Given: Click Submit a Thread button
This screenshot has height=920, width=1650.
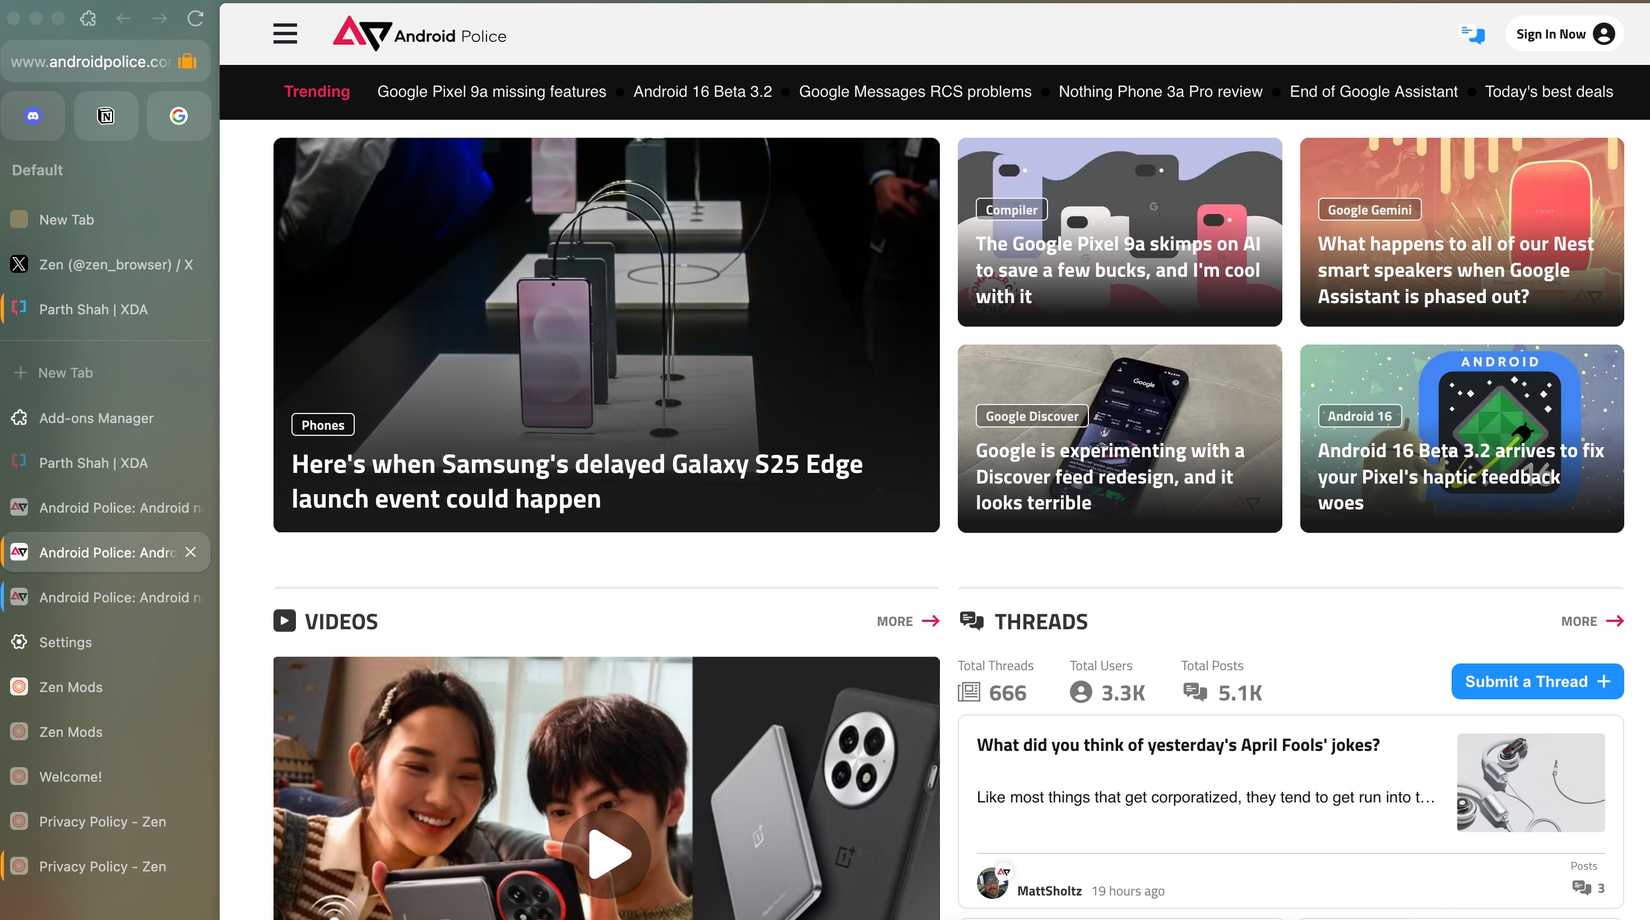Looking at the screenshot, I should click(x=1537, y=682).
